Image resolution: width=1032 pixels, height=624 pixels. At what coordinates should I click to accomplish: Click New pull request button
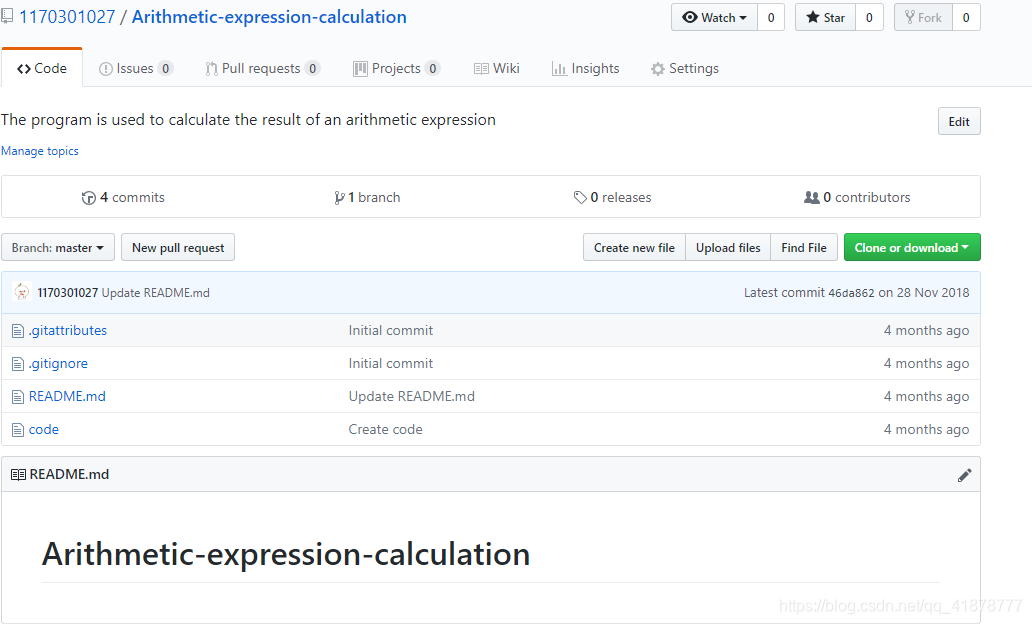pyautogui.click(x=178, y=247)
